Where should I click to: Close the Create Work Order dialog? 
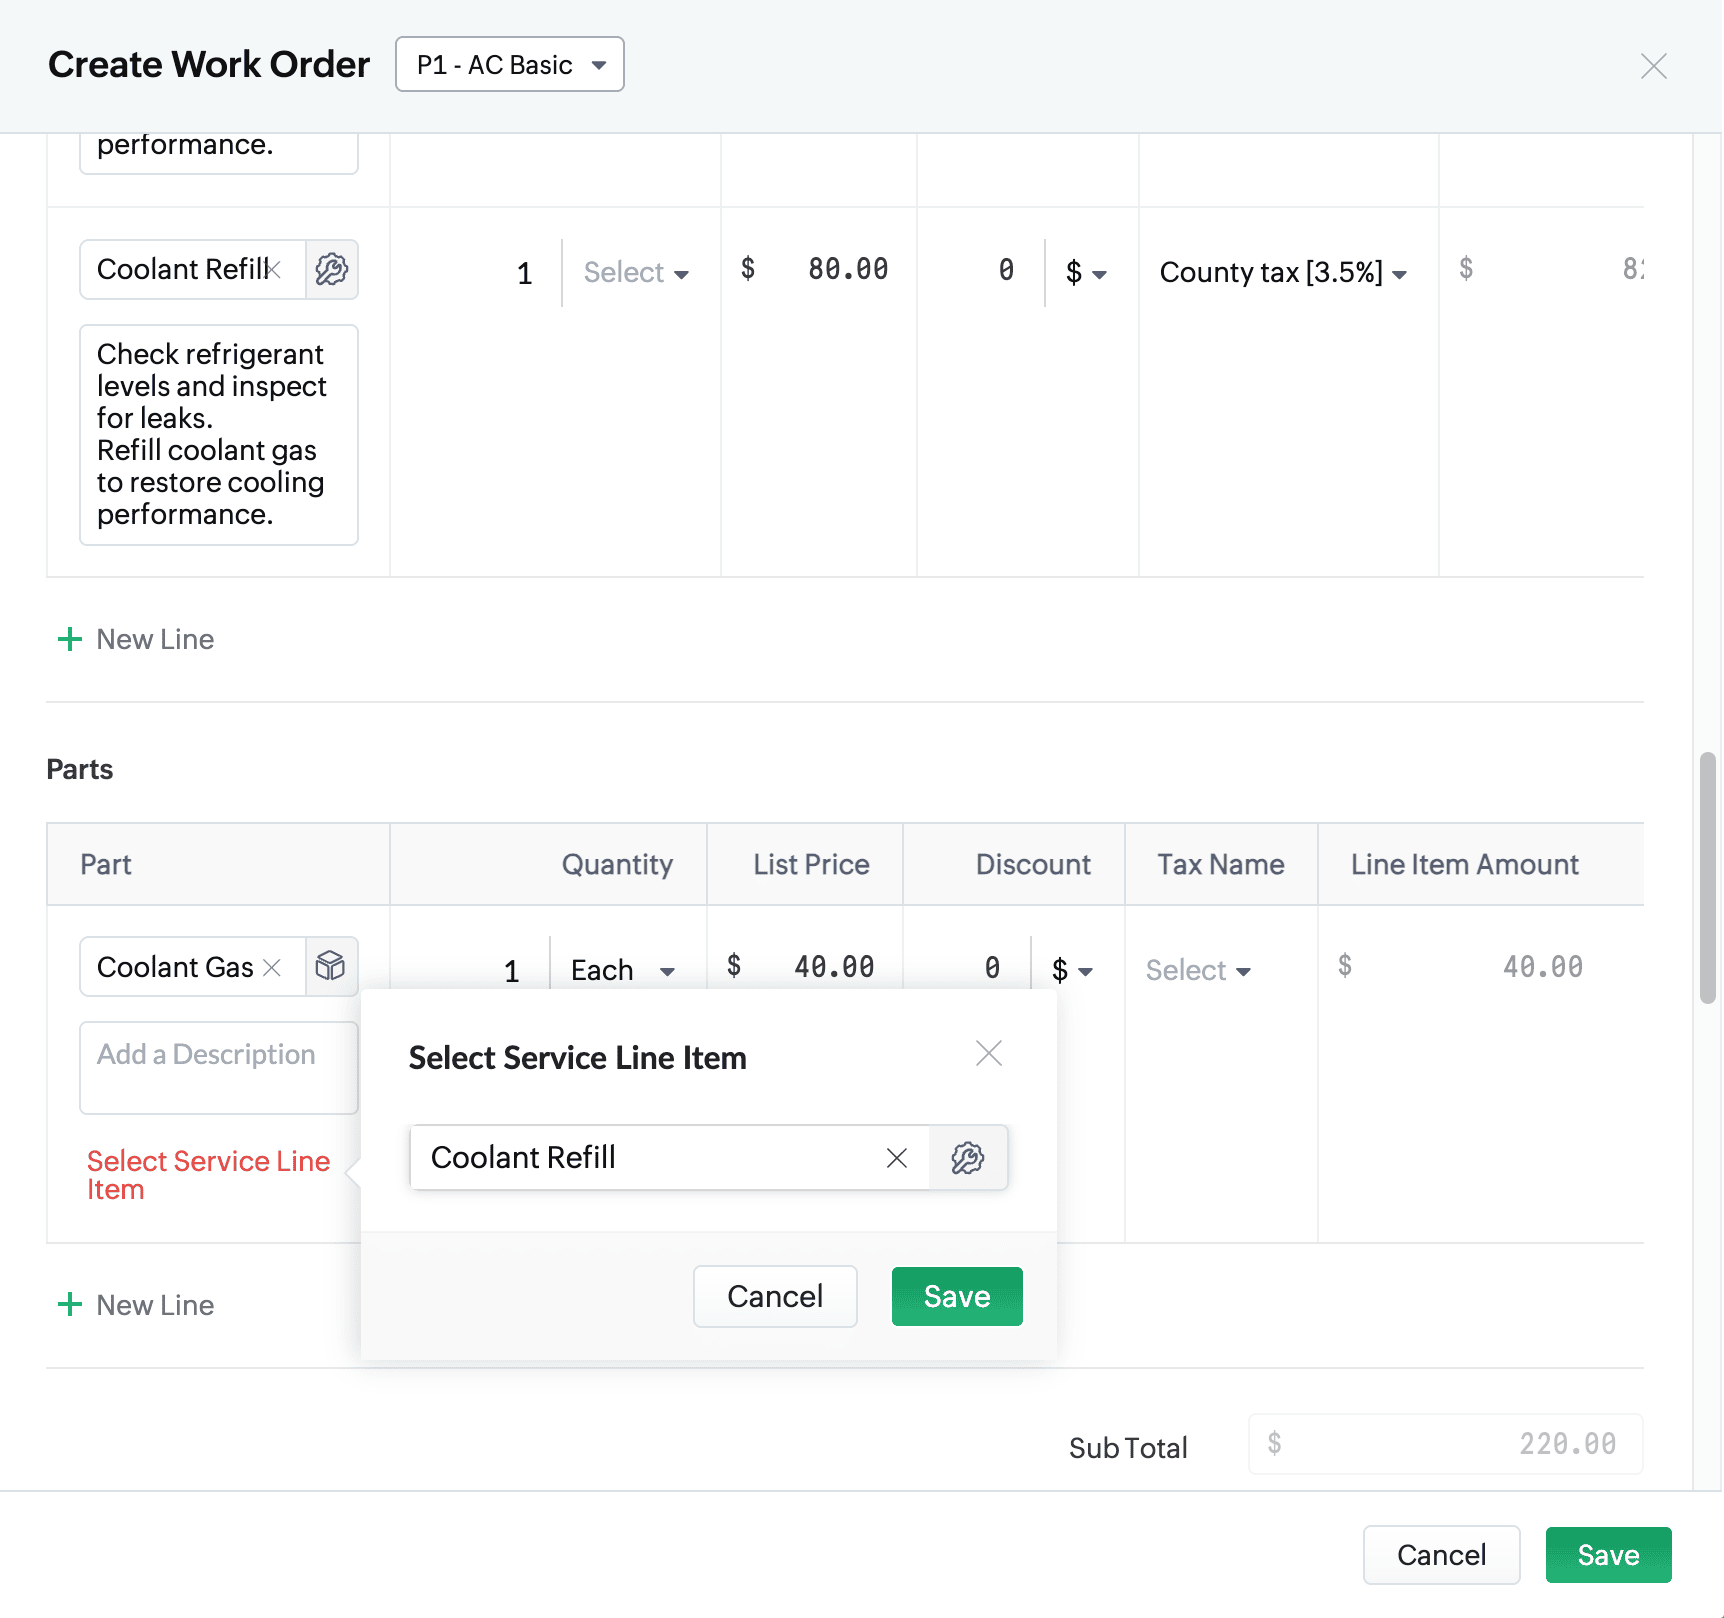1654,66
